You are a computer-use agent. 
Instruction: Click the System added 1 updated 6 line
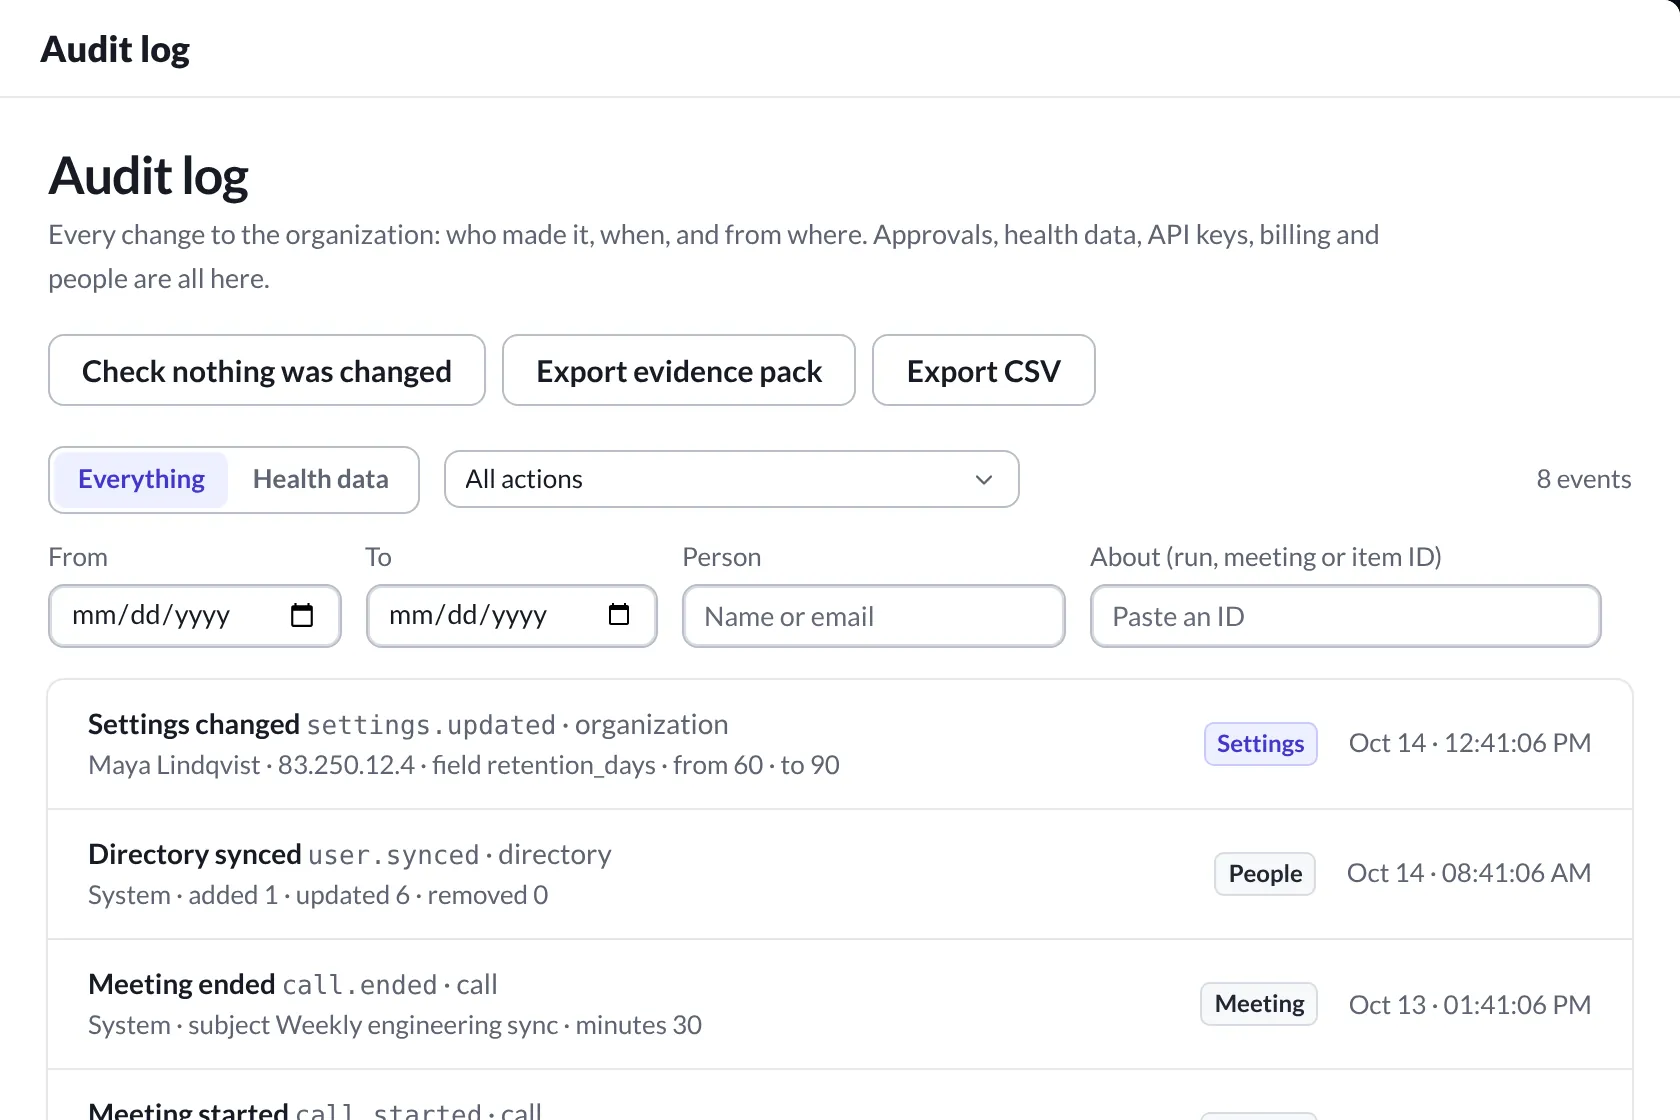click(x=318, y=895)
